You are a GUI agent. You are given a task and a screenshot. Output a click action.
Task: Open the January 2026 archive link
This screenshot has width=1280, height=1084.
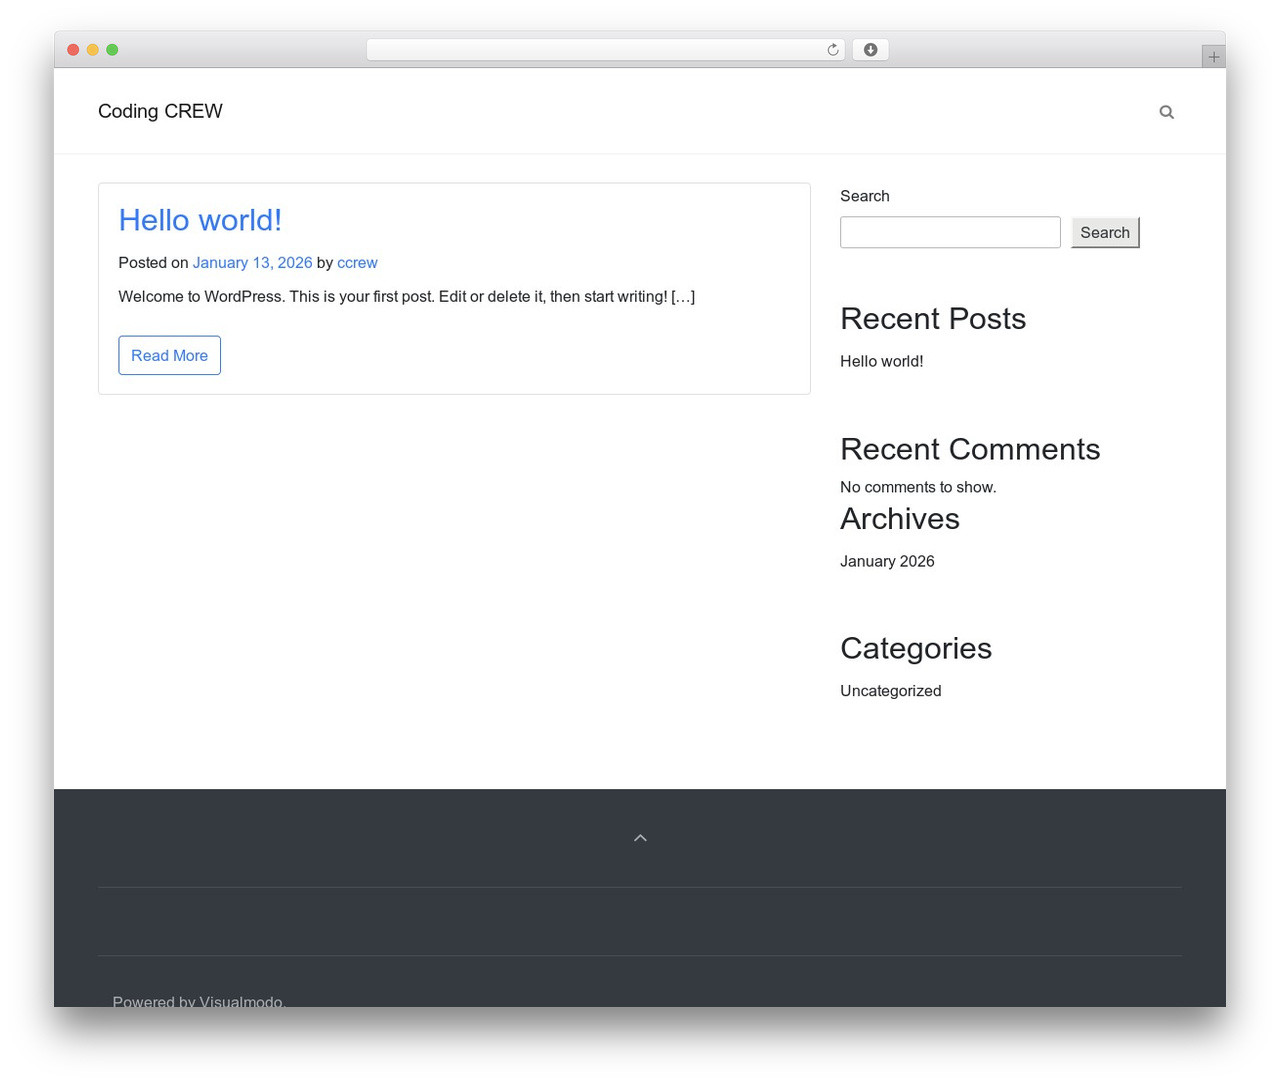(x=887, y=562)
